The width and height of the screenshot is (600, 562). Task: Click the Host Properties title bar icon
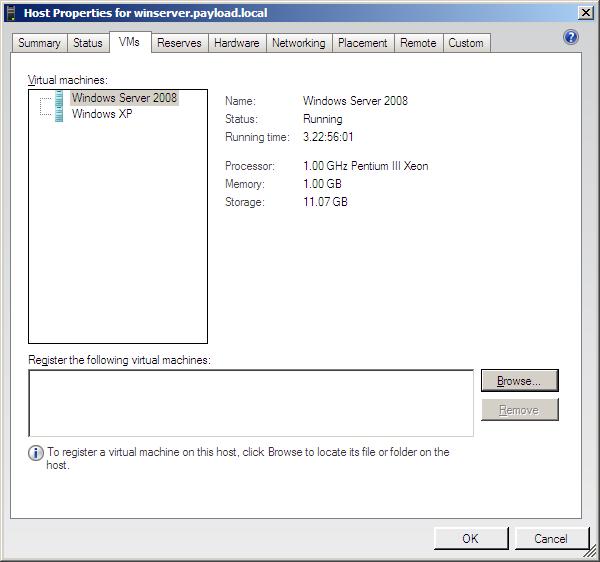click(x=11, y=13)
